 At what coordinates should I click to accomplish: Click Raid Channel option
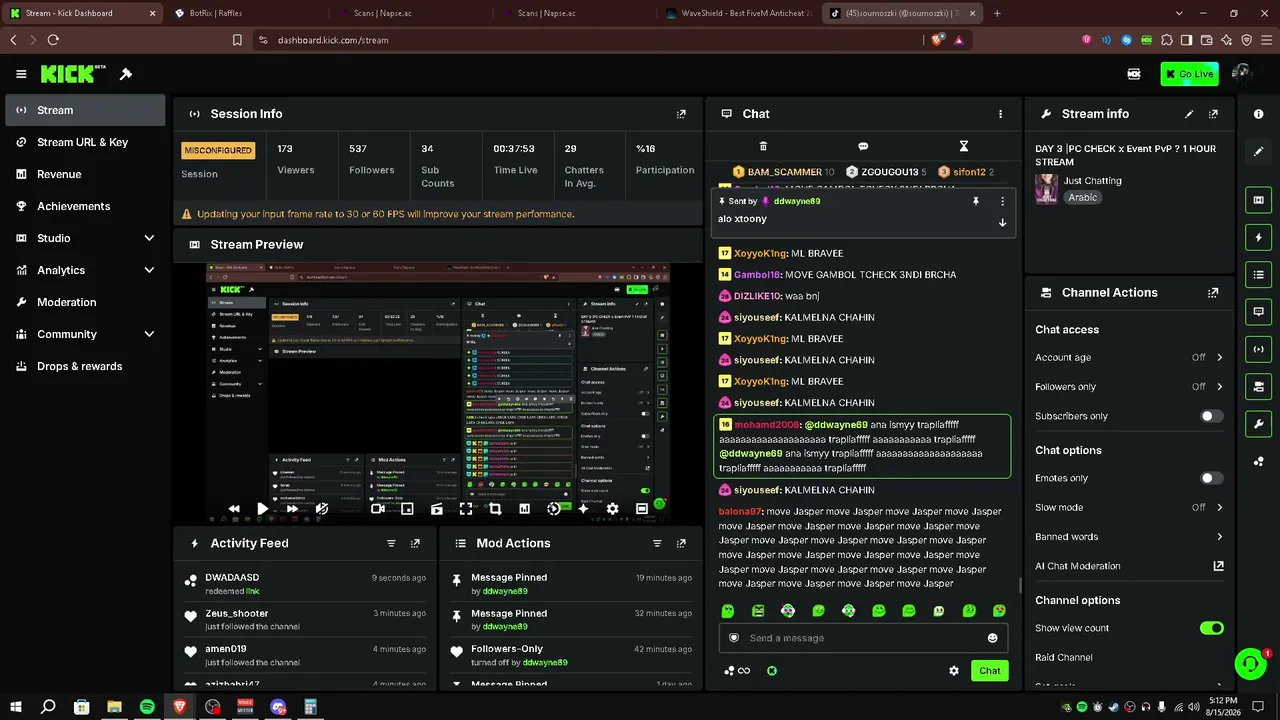(x=1063, y=657)
